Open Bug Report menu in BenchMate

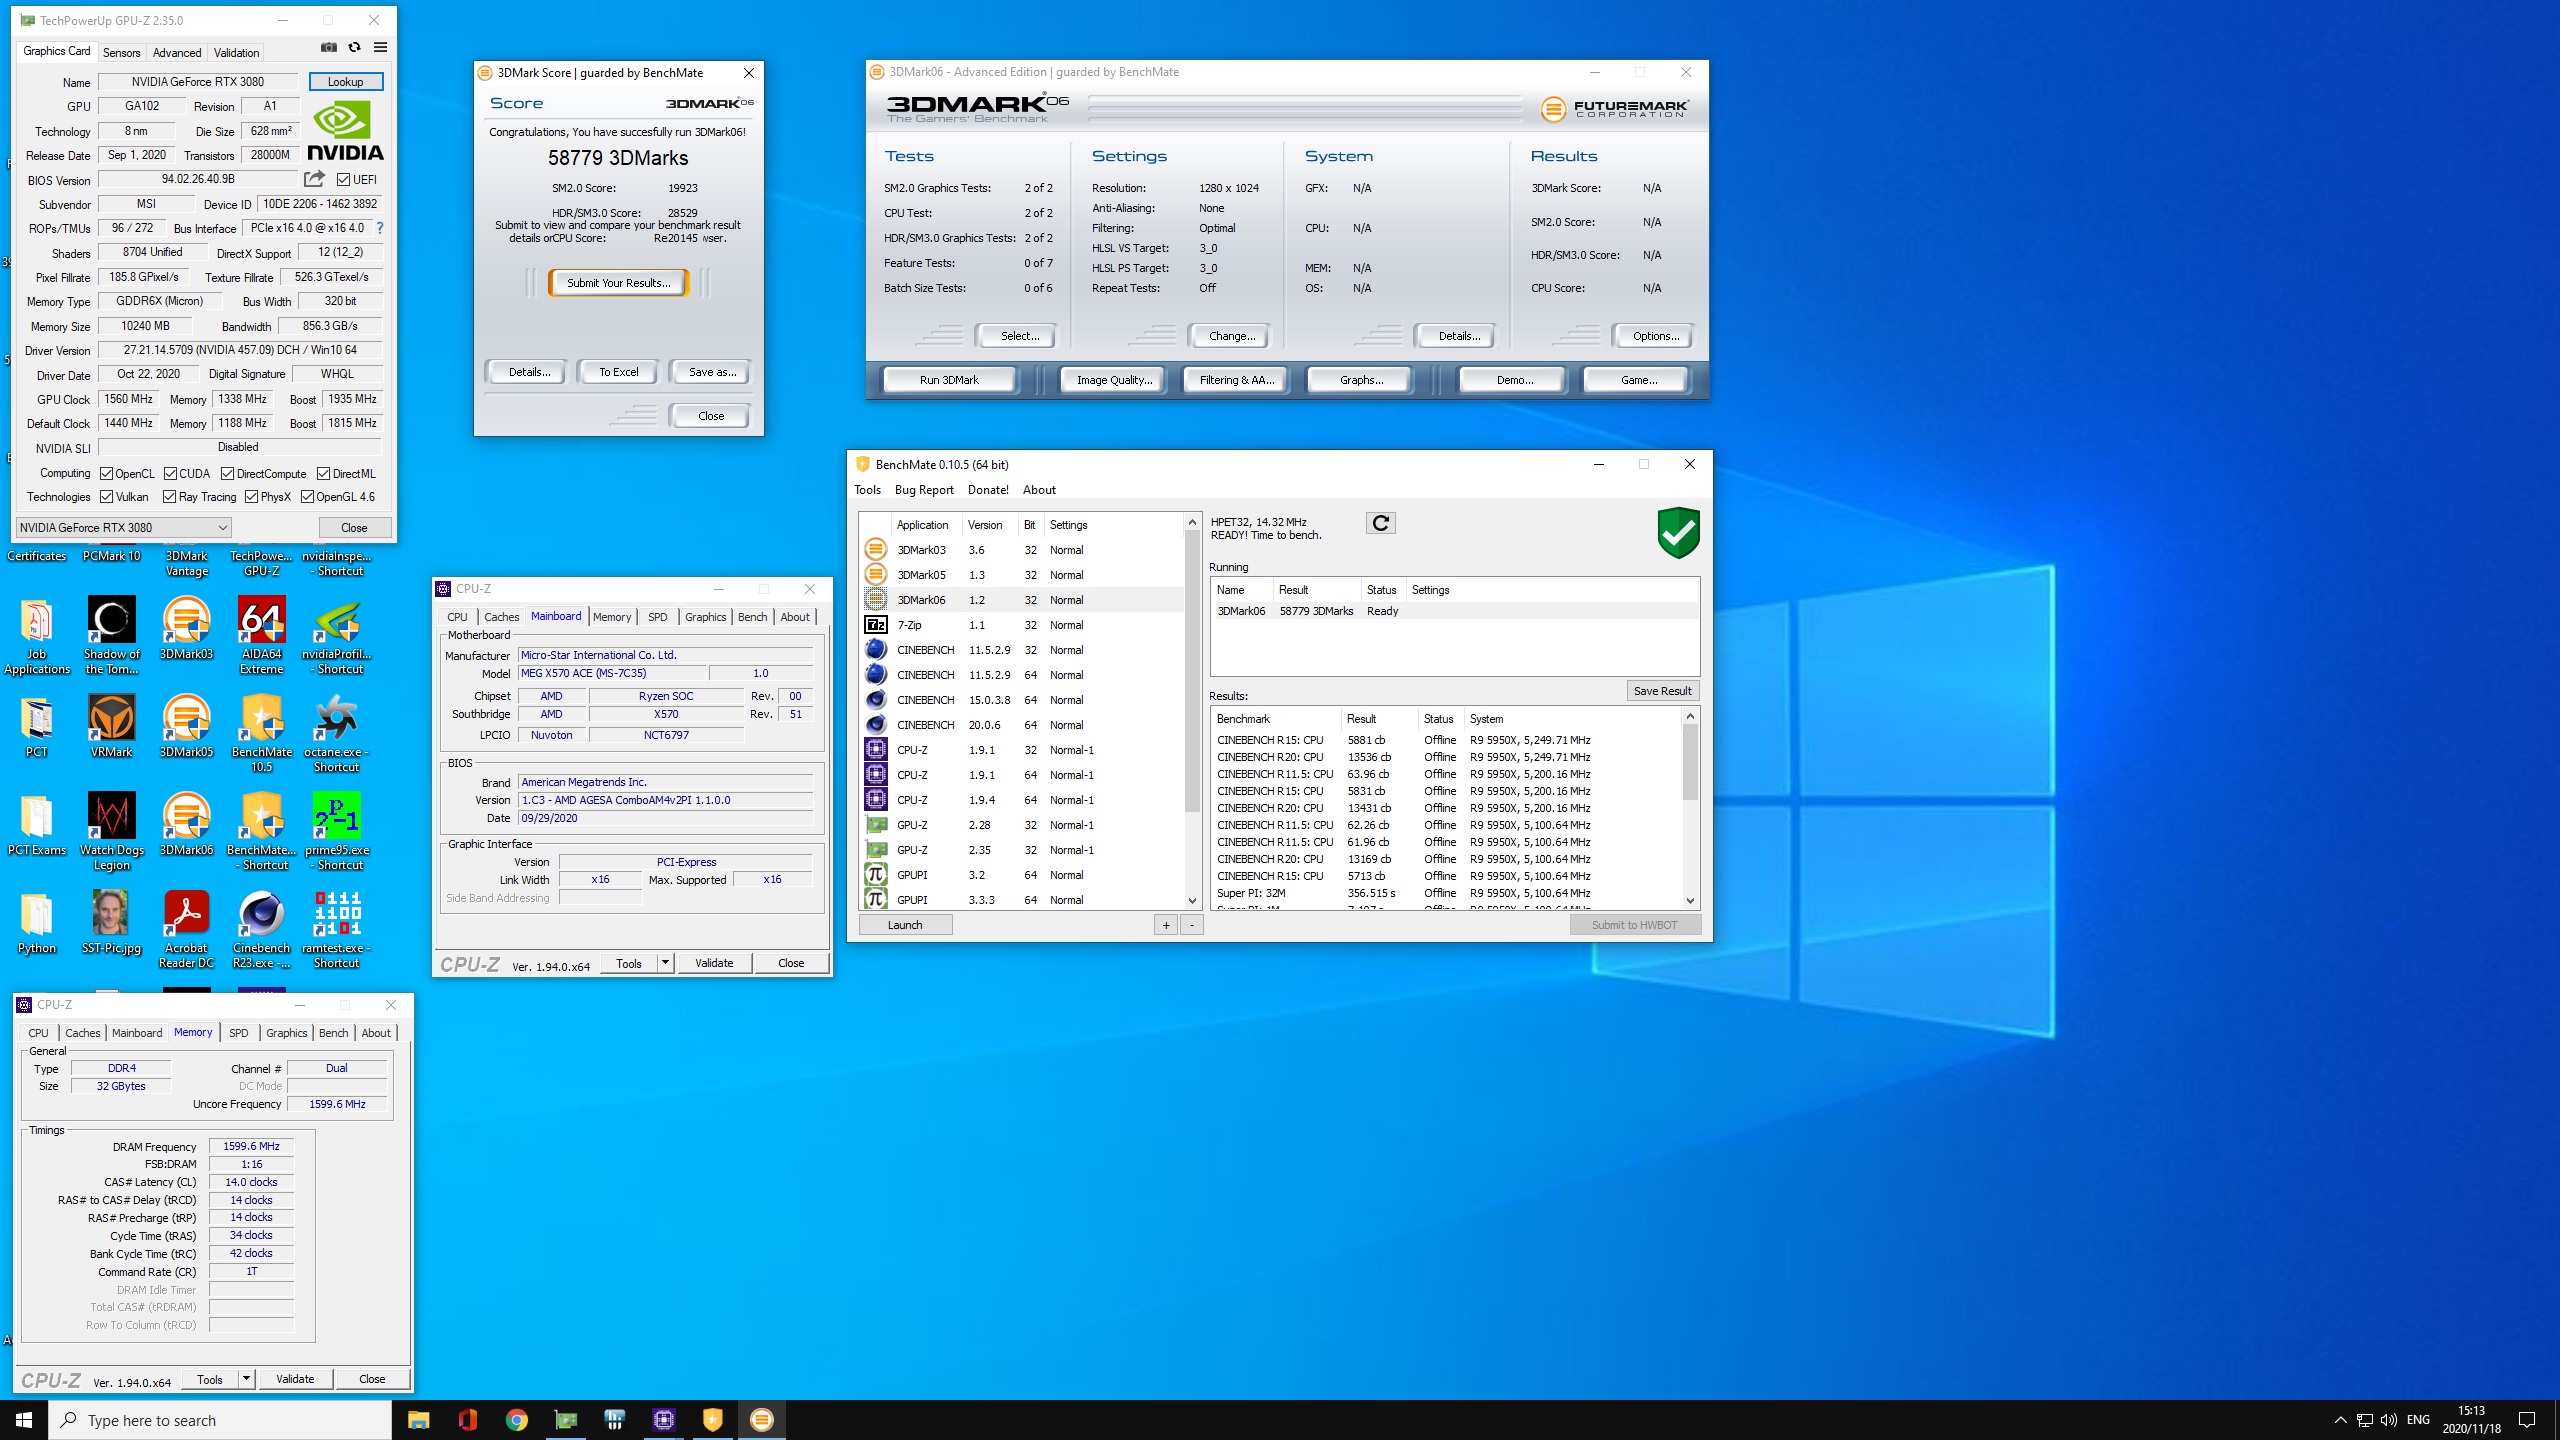(x=924, y=490)
